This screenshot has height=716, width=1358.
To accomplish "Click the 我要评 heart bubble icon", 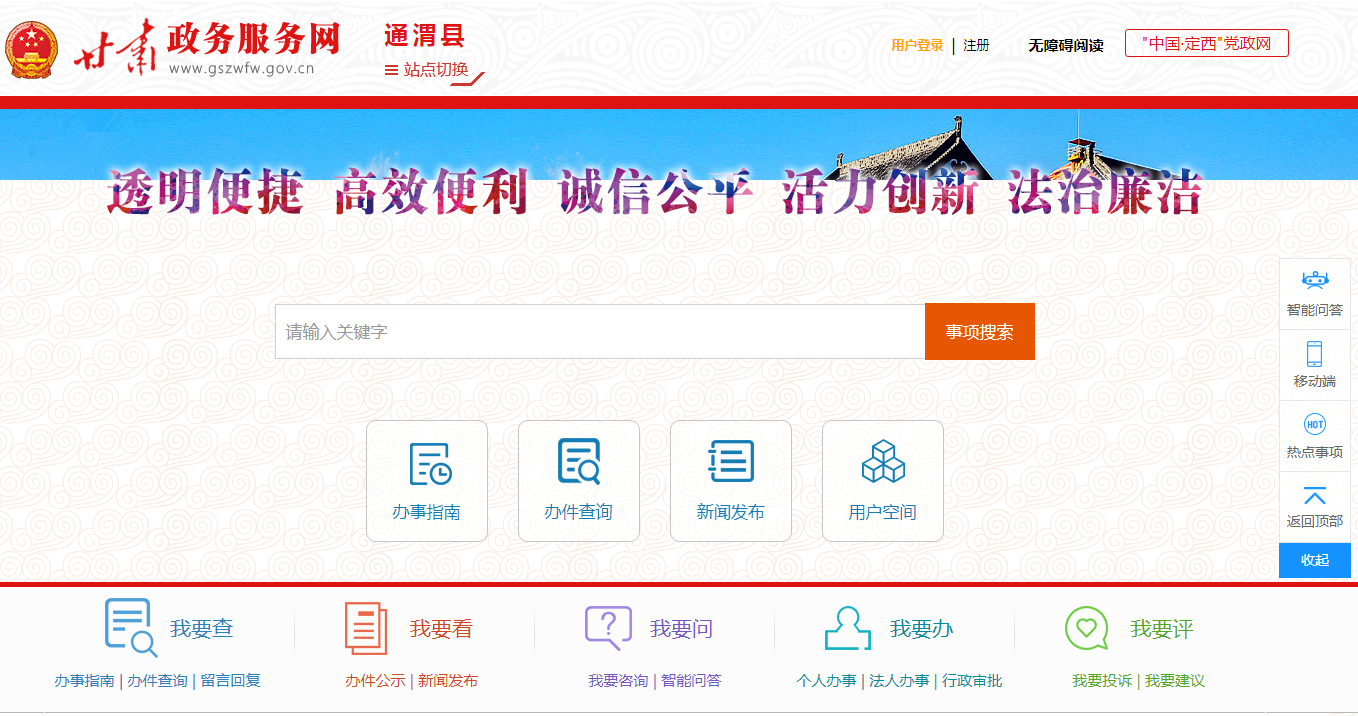I will pyautogui.click(x=1087, y=628).
